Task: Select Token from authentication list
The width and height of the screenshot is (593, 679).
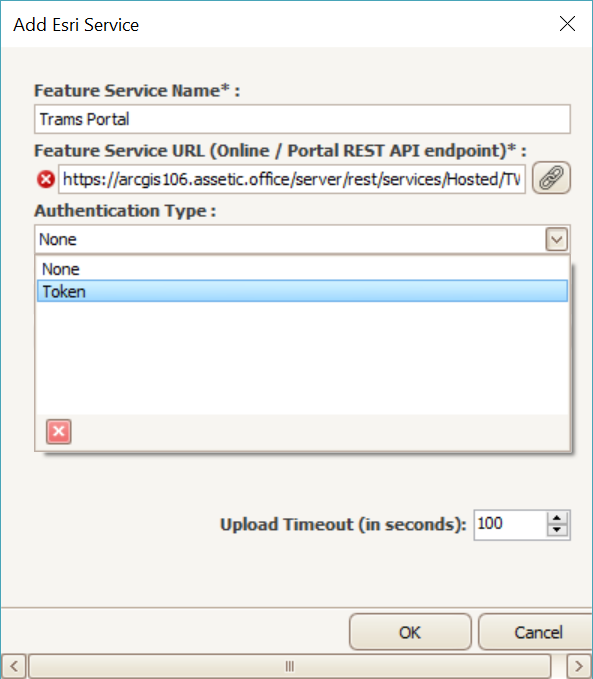Action: [302, 291]
